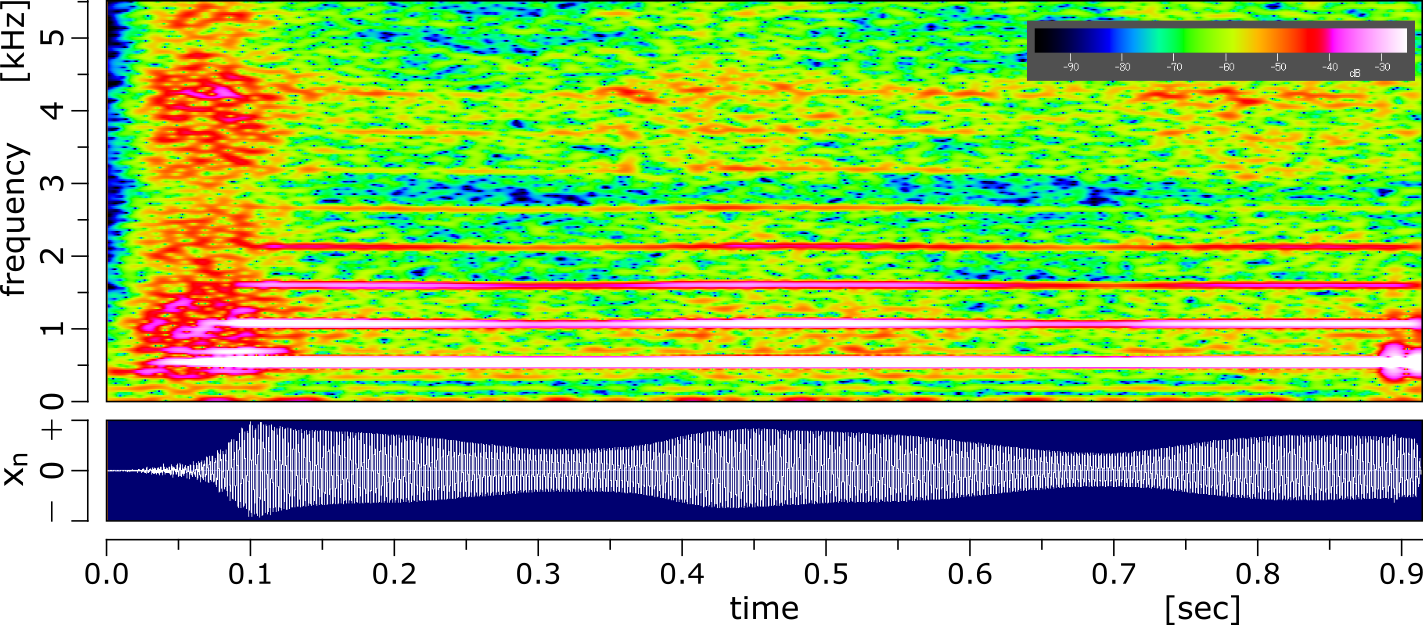The width and height of the screenshot is (1423, 625).
Task: Click the "time" axis title
Action: [x=764, y=608]
